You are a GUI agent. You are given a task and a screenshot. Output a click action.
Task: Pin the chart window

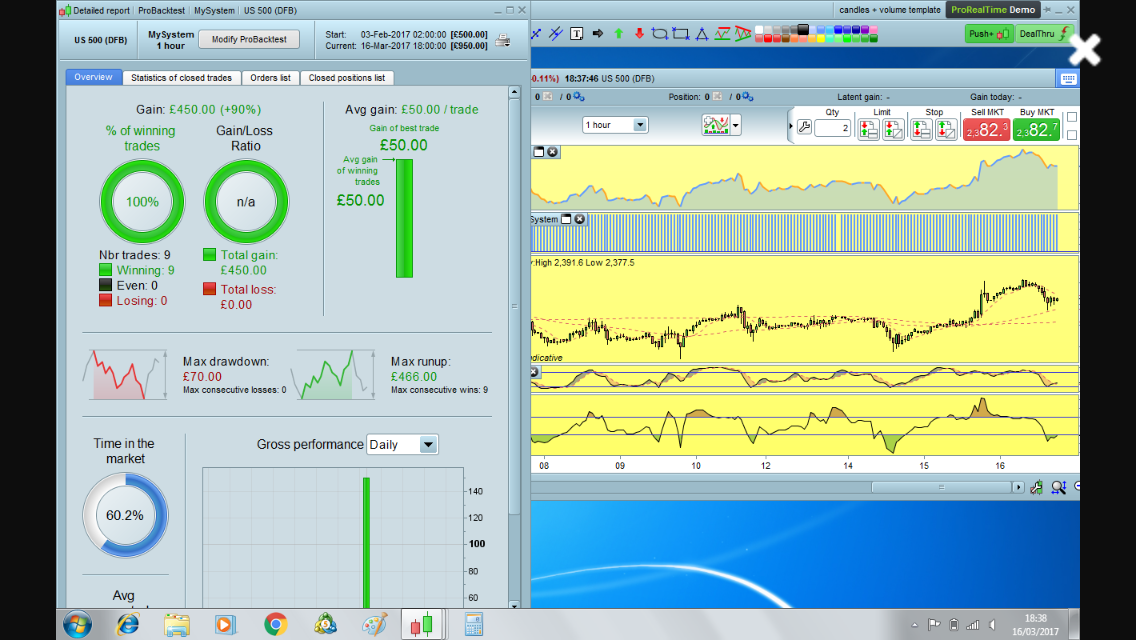pos(1047,10)
